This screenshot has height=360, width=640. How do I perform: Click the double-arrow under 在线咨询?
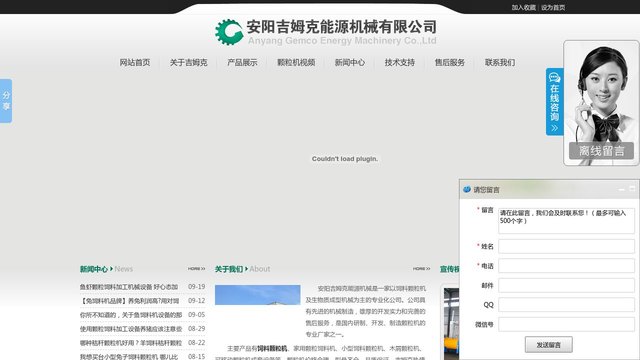coord(554,128)
